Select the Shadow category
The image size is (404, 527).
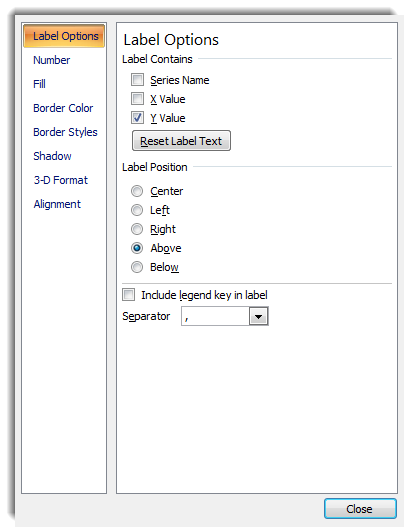click(x=52, y=156)
